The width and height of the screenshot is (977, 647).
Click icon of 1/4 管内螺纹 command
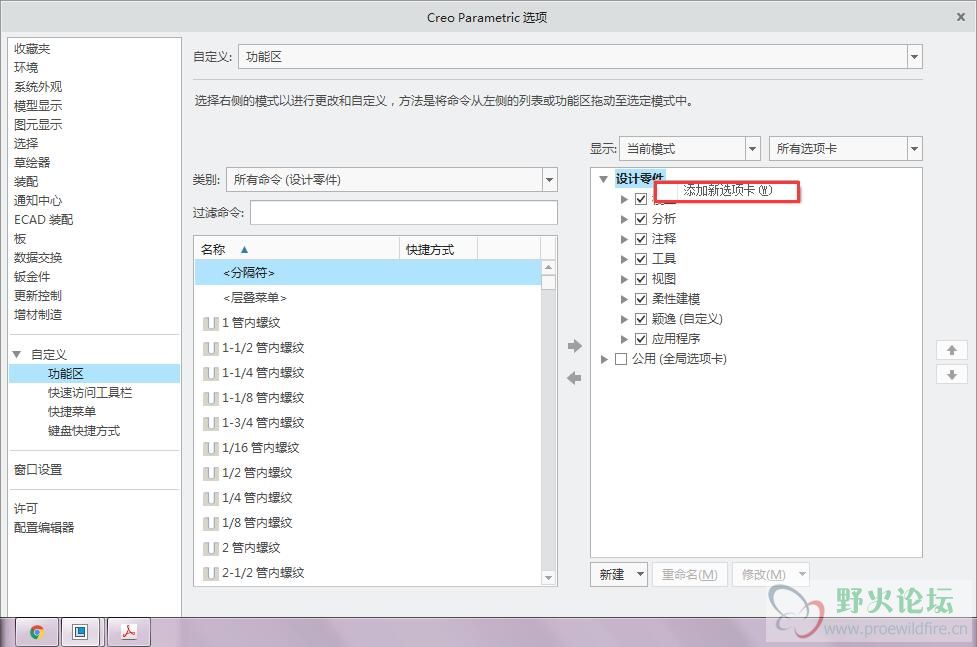(x=211, y=497)
